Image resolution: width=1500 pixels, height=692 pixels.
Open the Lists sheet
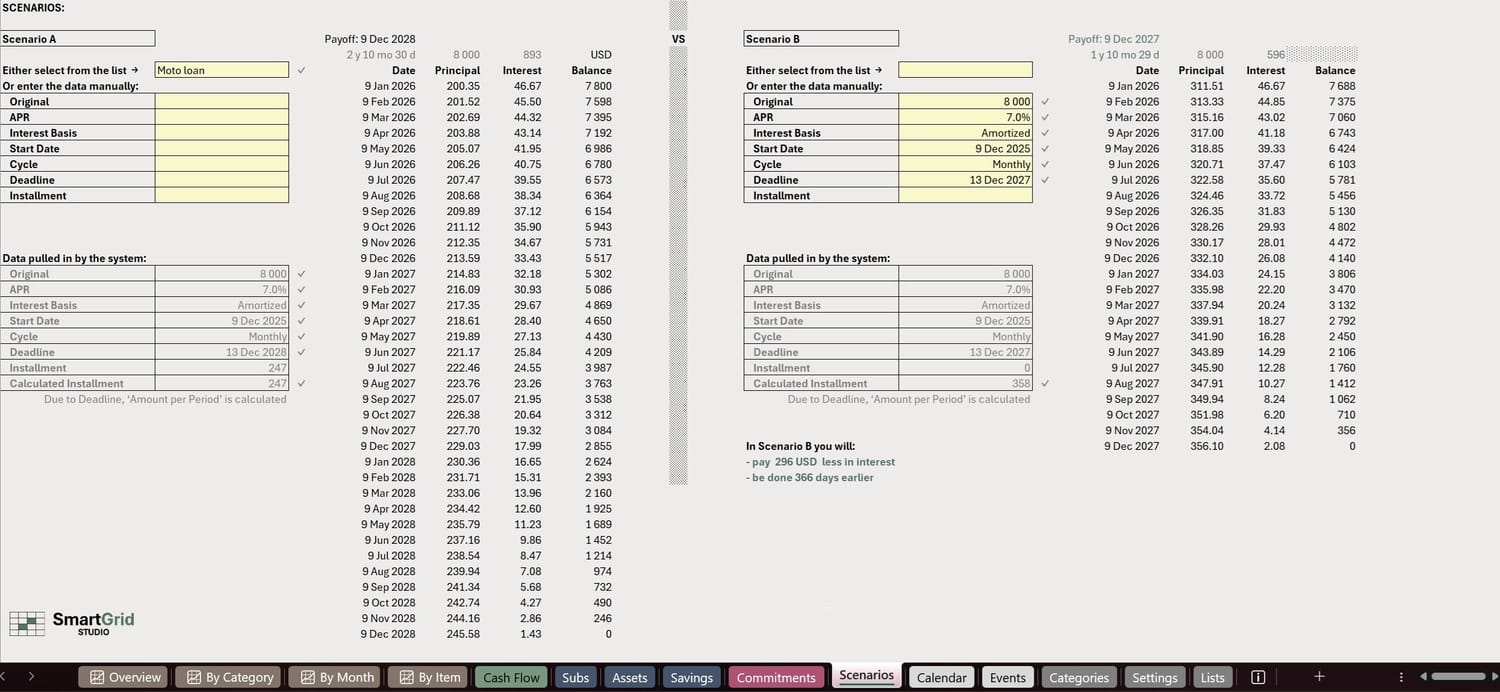coord(1212,677)
